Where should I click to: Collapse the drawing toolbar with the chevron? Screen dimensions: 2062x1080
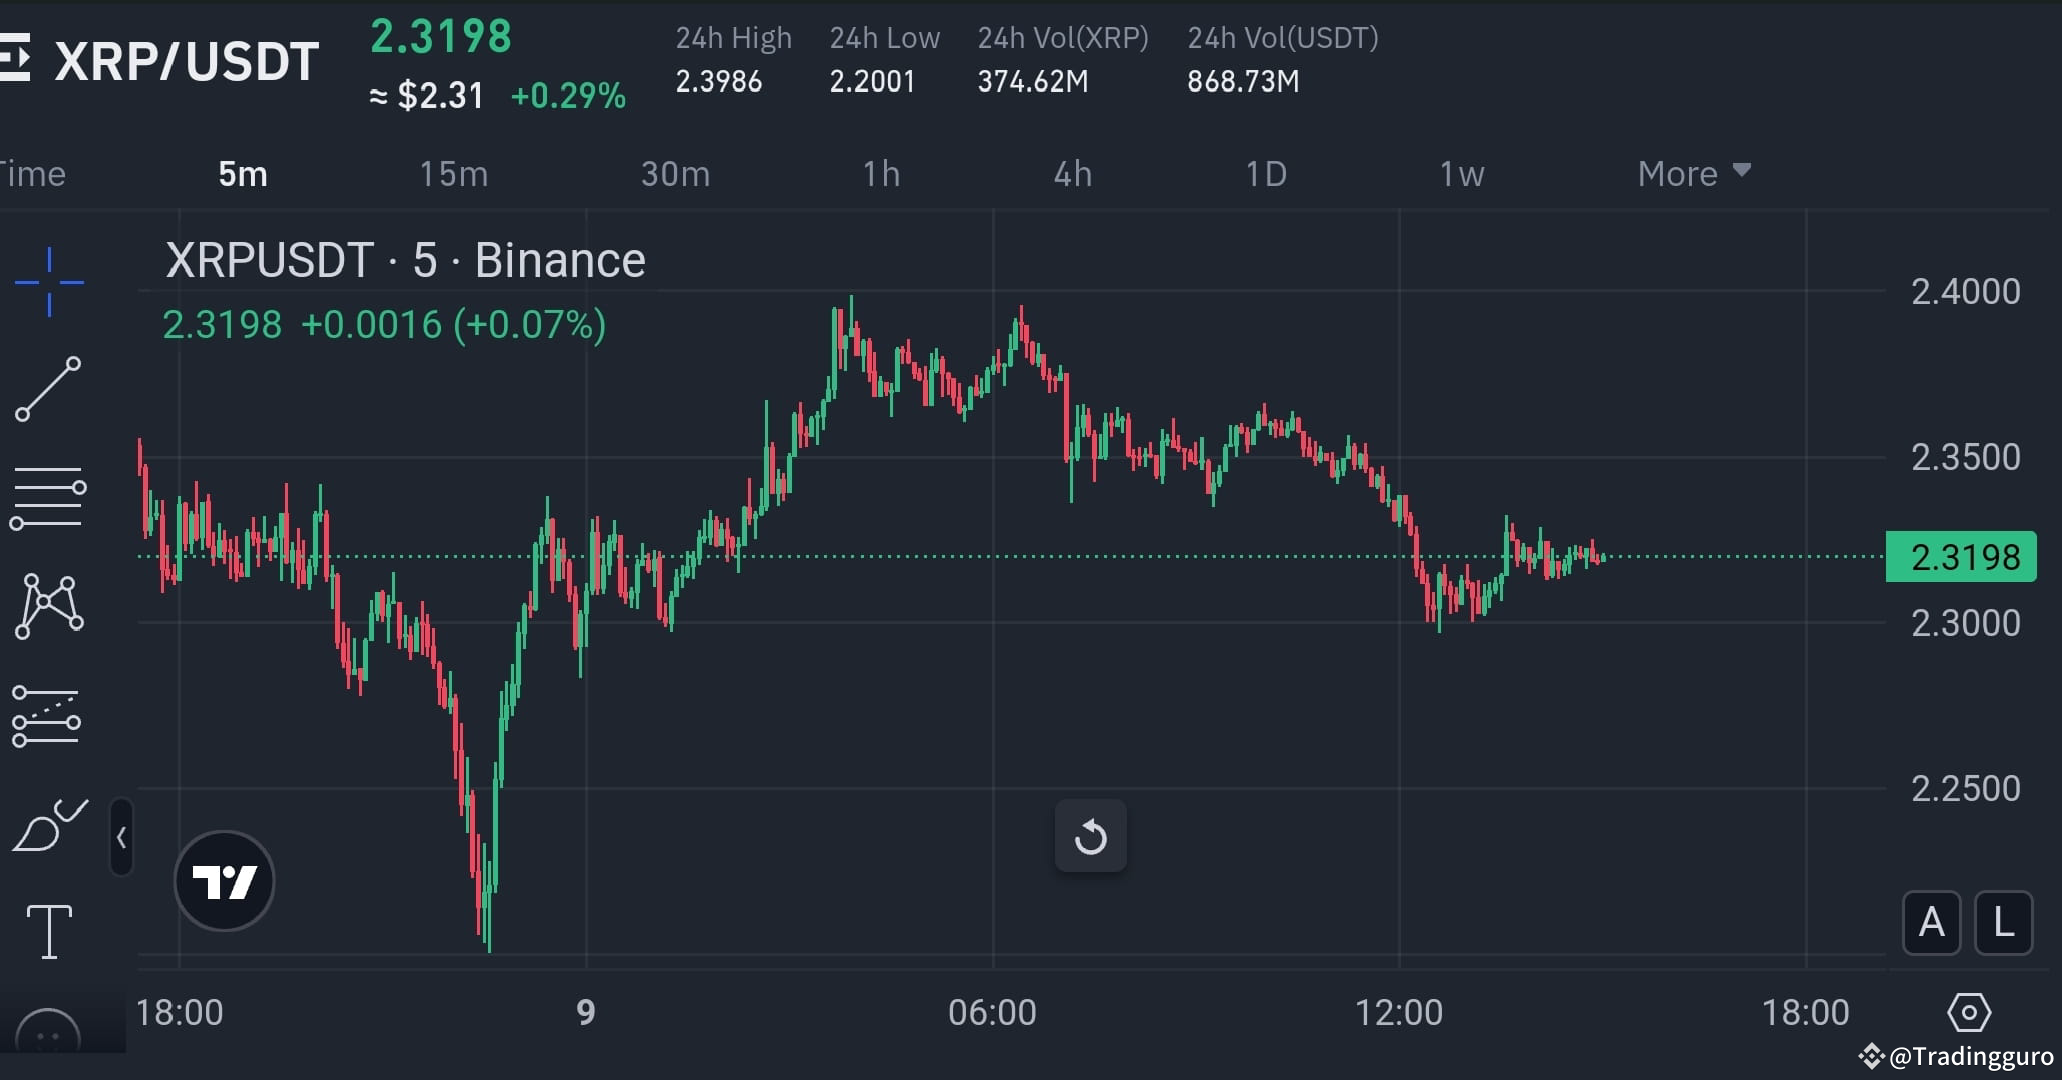[121, 838]
